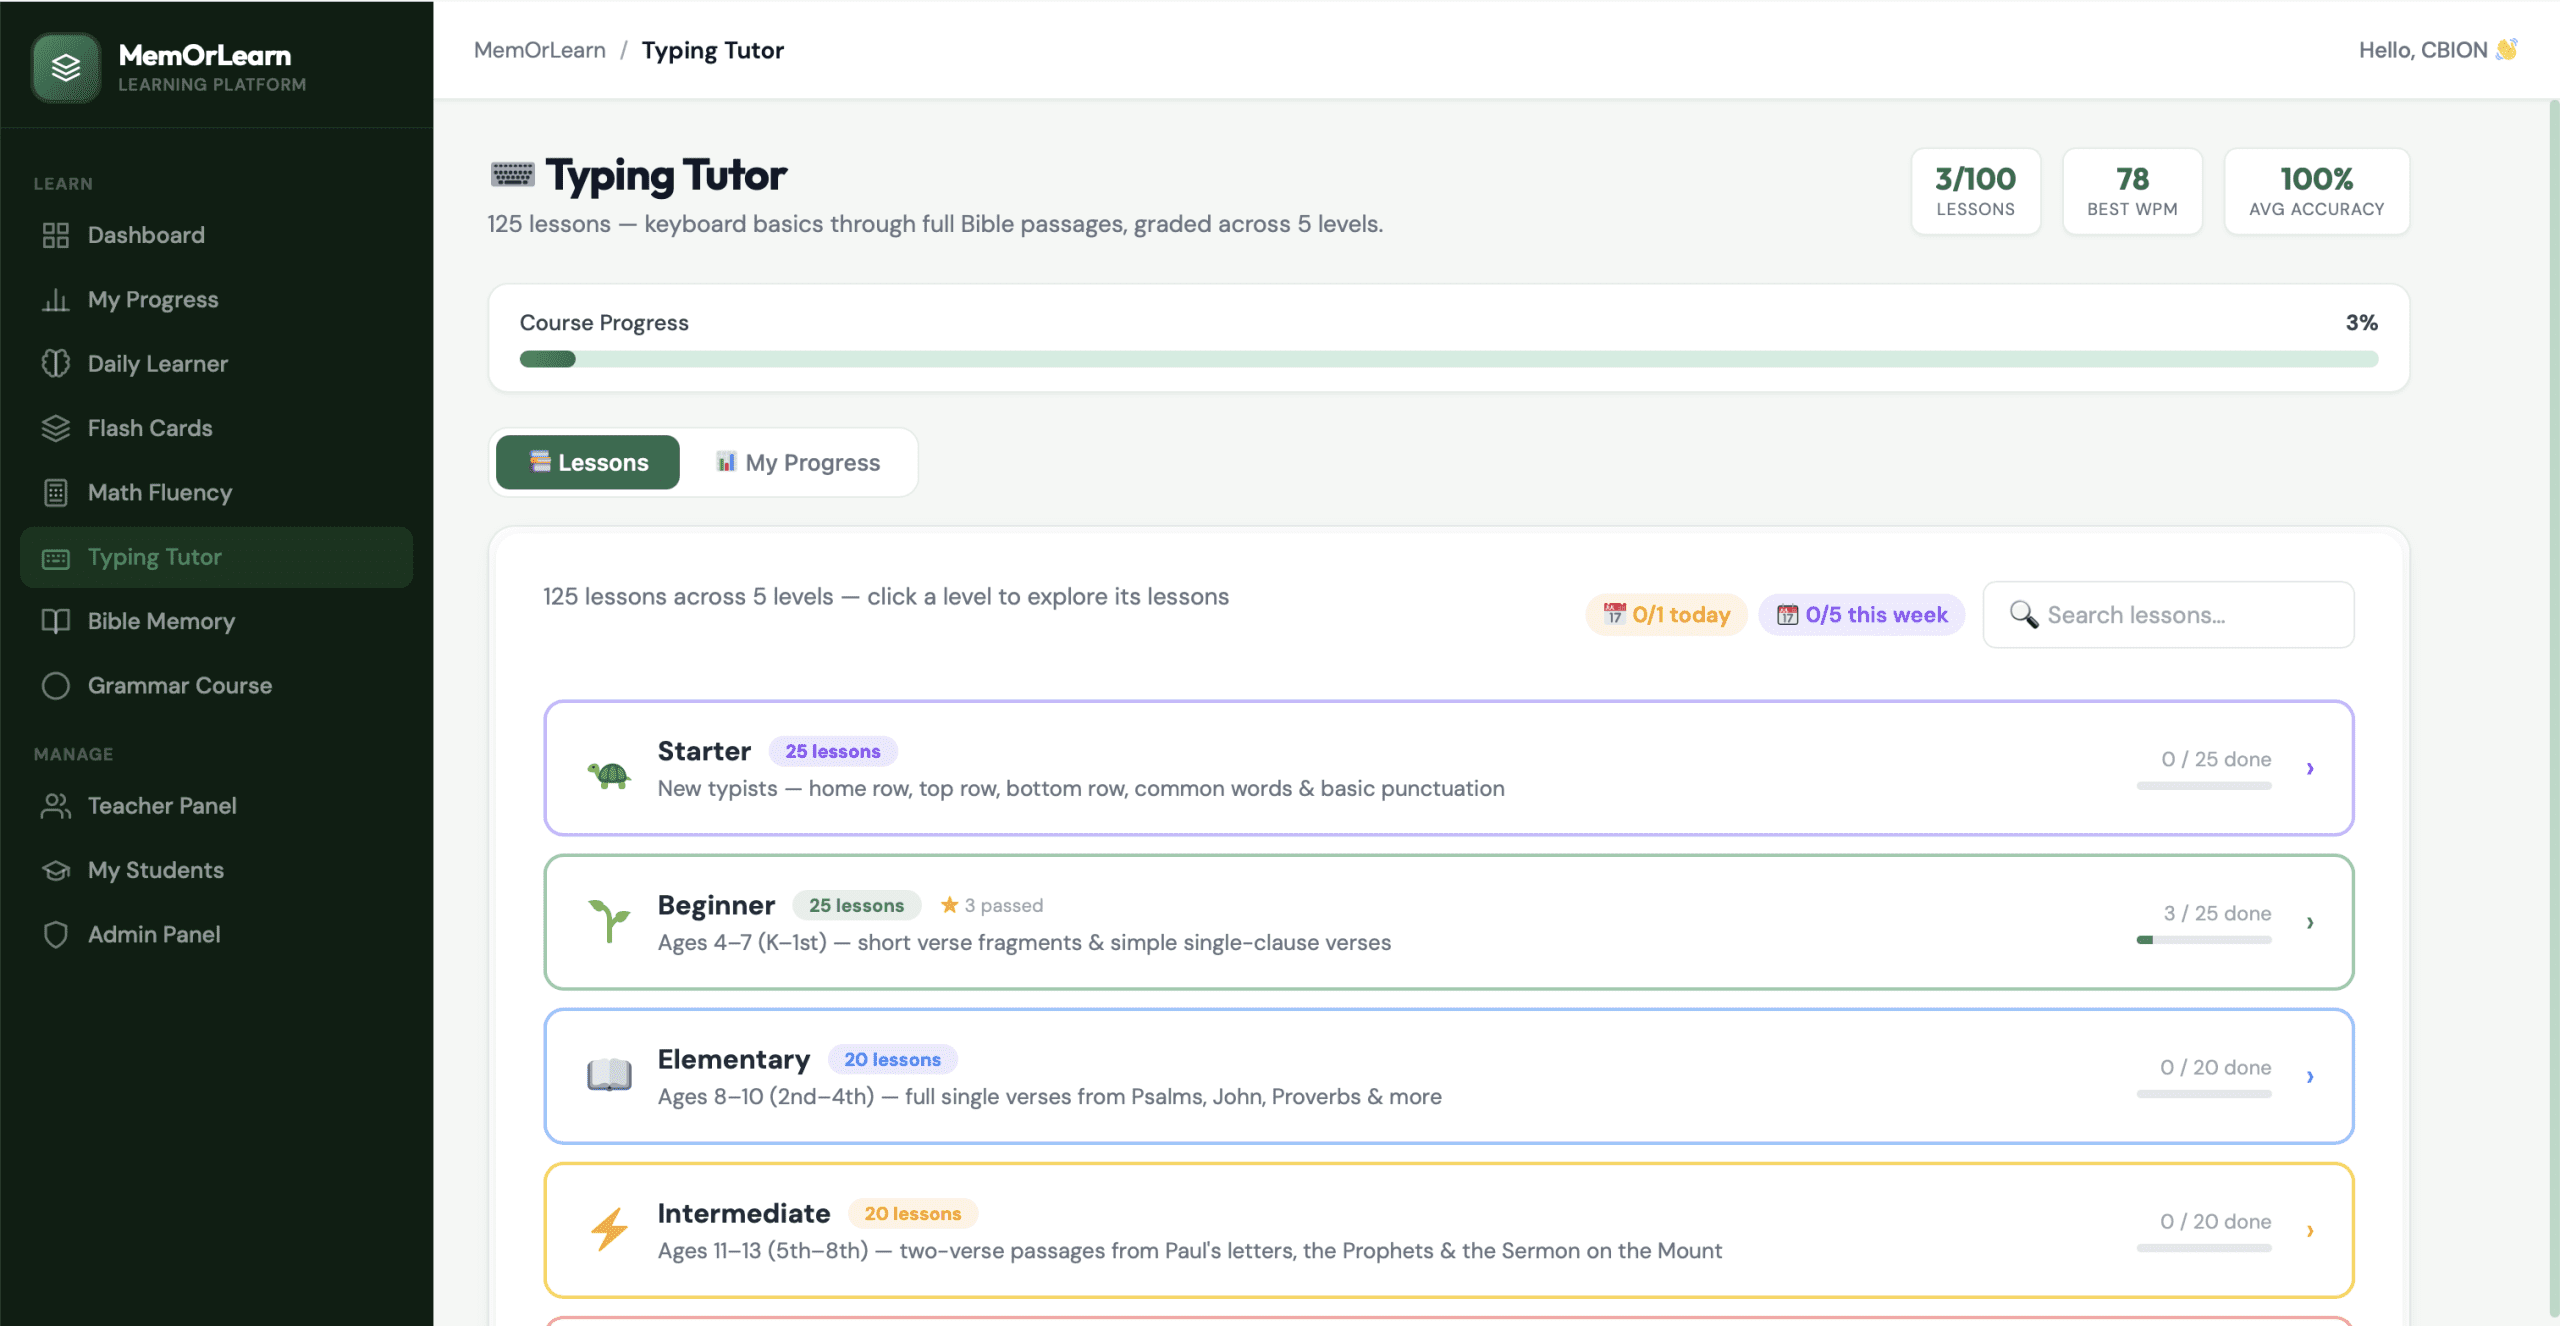Click the Elementary open book icon
The image size is (2560, 1326).
coord(609,1075)
